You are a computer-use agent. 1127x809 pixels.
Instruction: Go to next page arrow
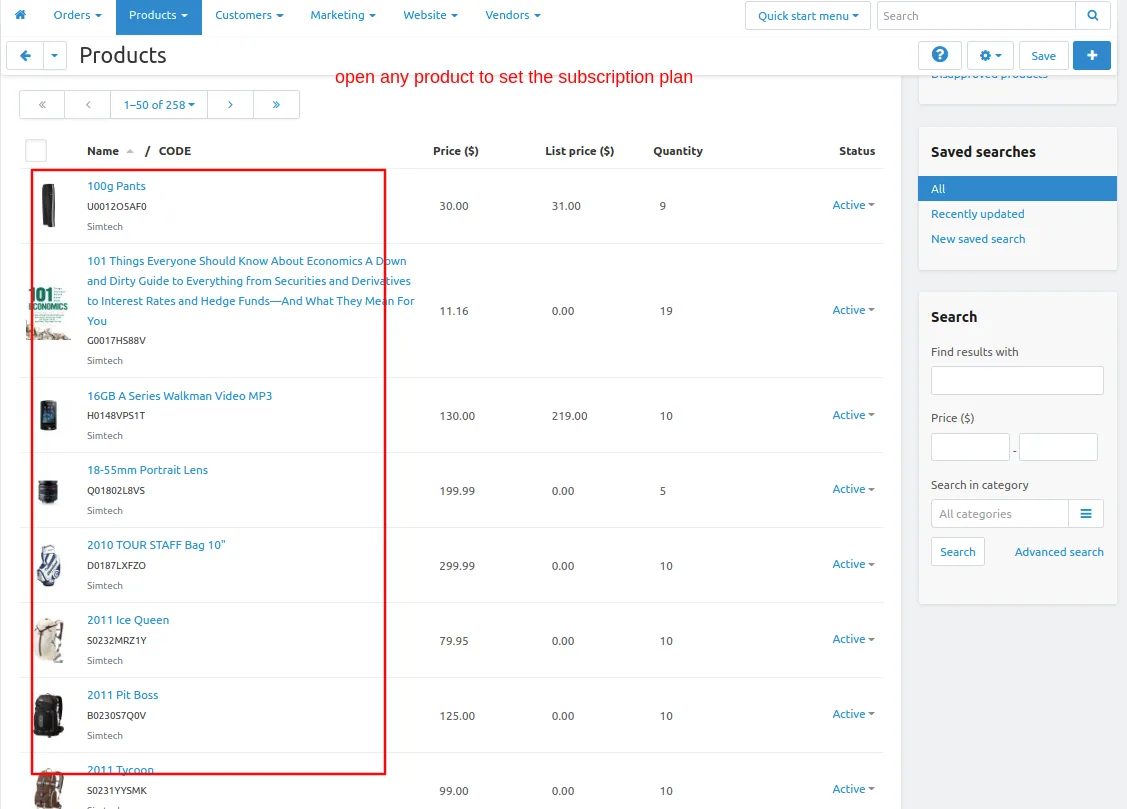tap(230, 105)
